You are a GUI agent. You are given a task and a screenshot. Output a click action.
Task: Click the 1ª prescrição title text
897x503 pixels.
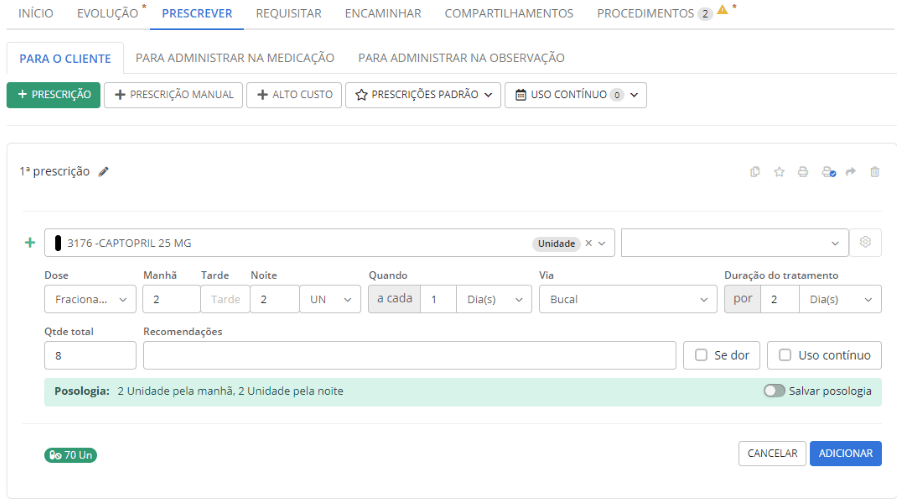click(54, 172)
